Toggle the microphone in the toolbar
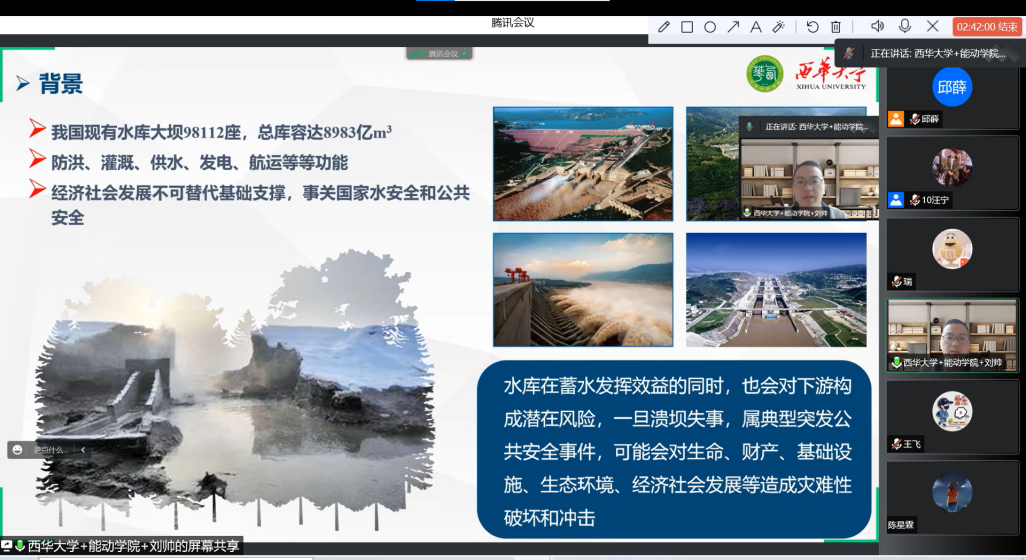Image resolution: width=1026 pixels, height=560 pixels. 905,26
